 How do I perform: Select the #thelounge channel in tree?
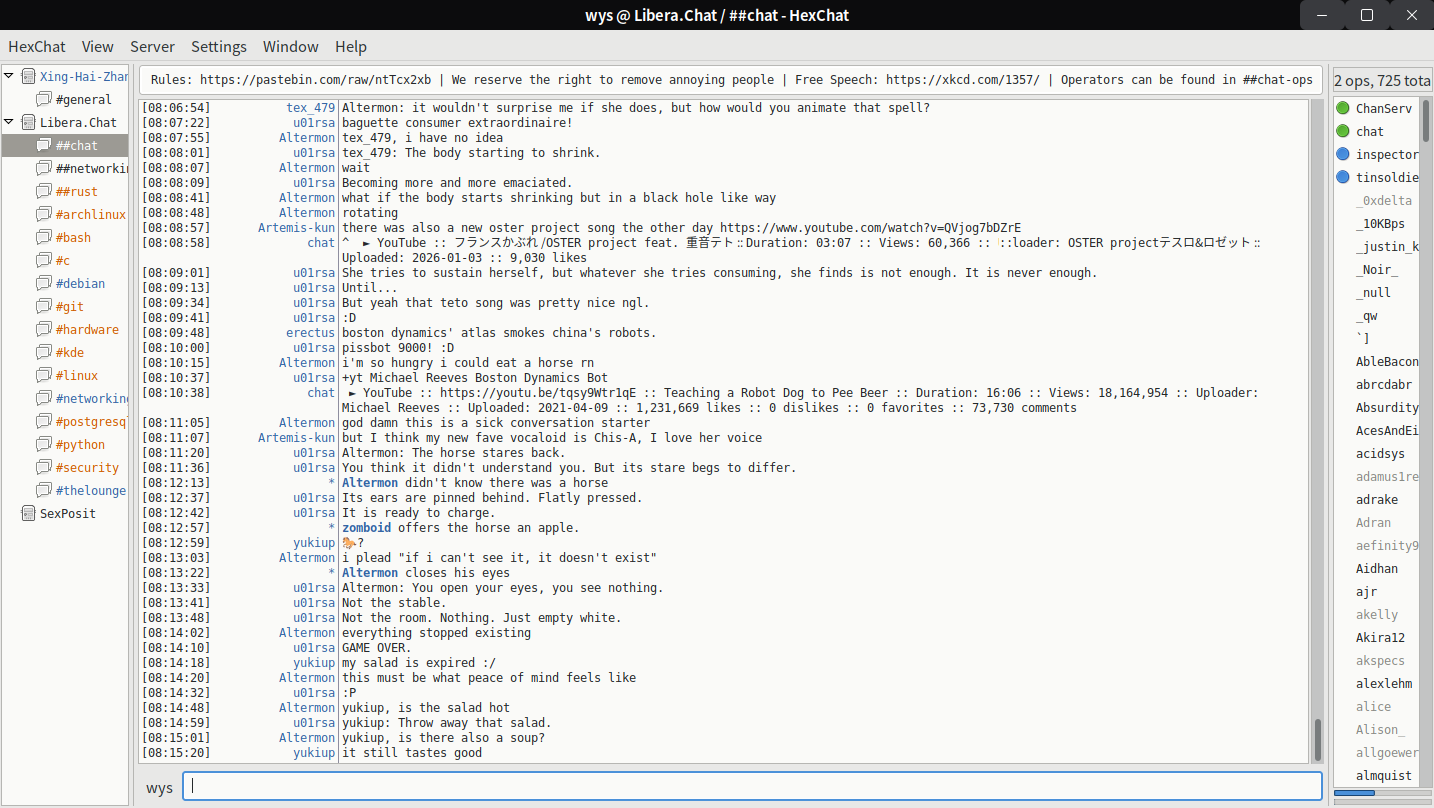90,490
